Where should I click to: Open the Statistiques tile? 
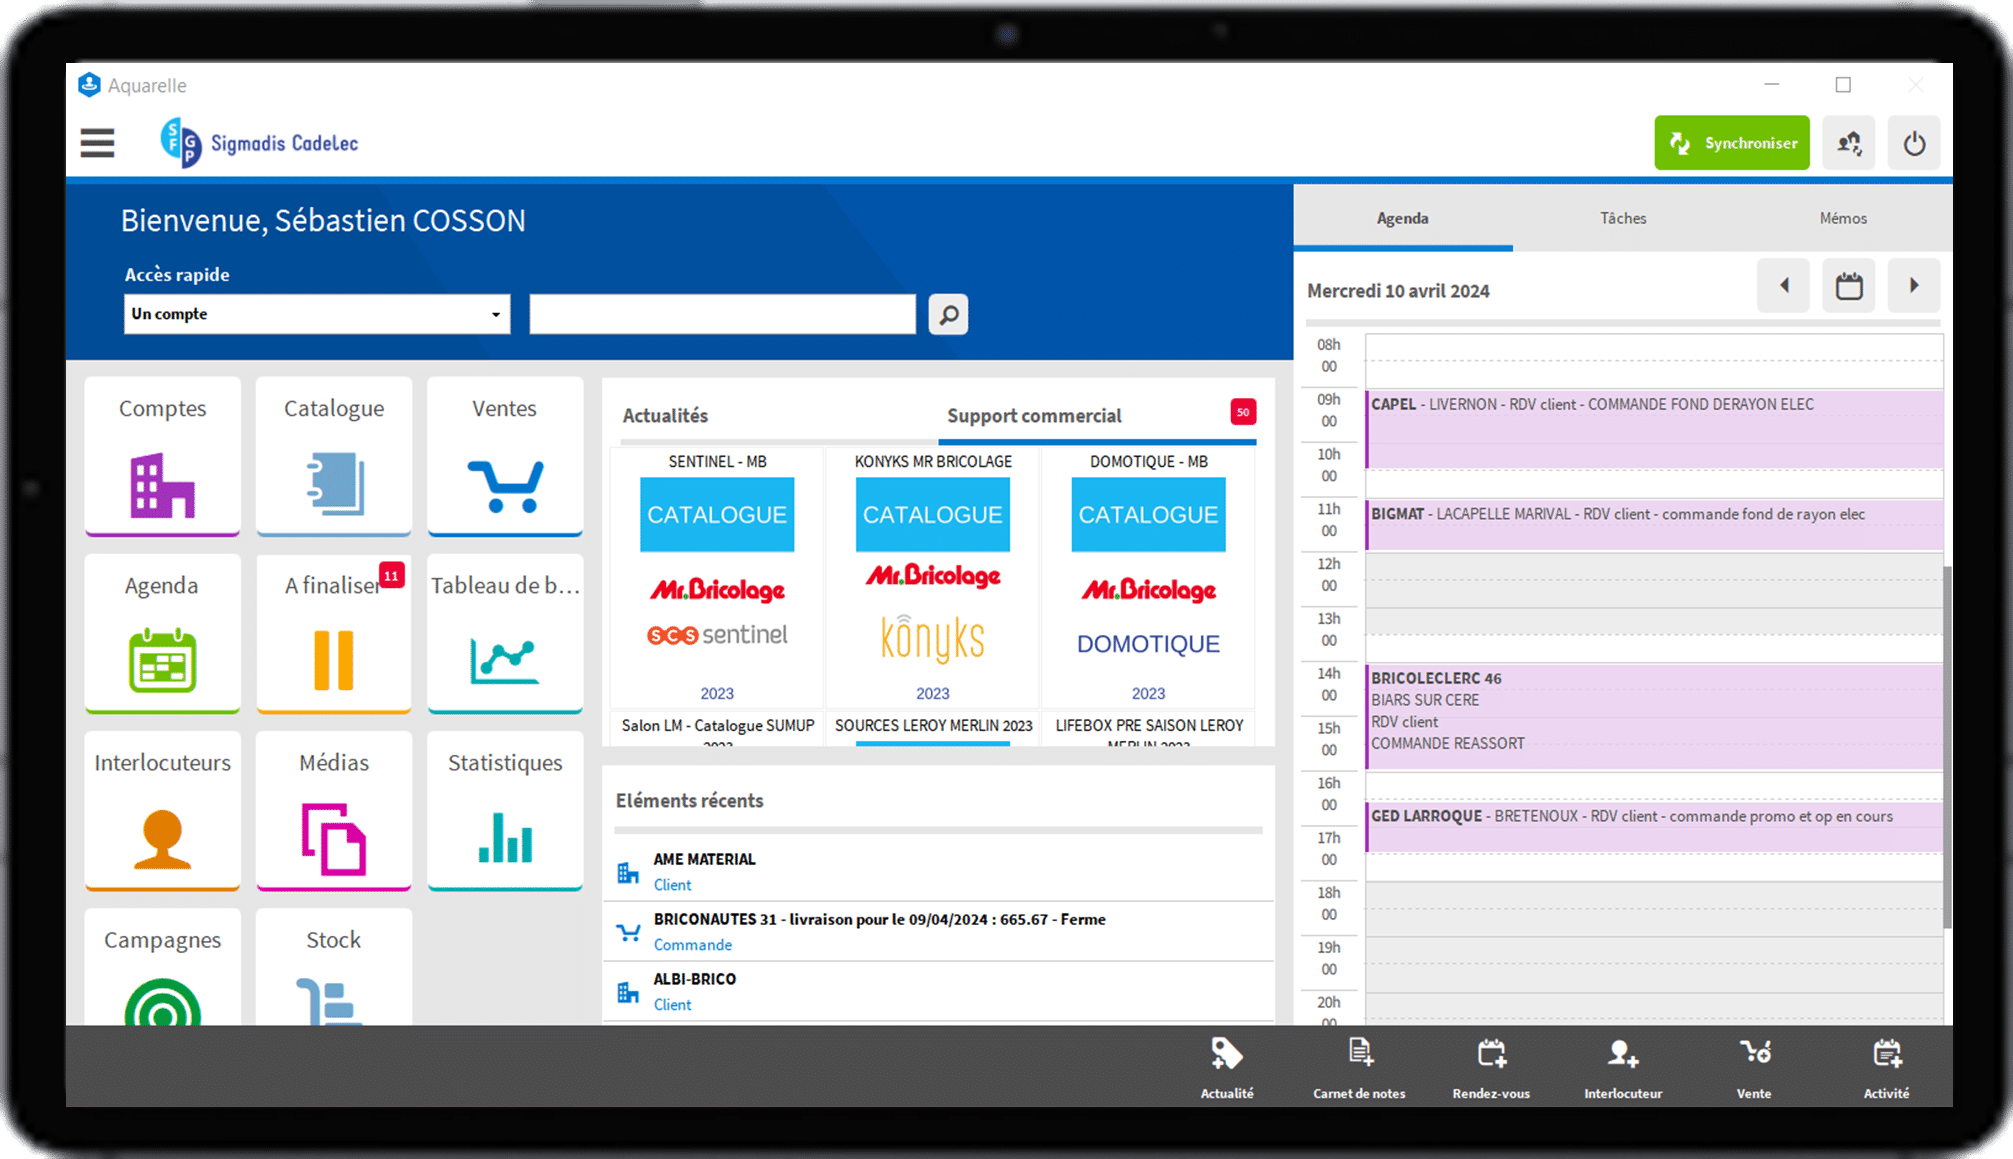tap(505, 810)
